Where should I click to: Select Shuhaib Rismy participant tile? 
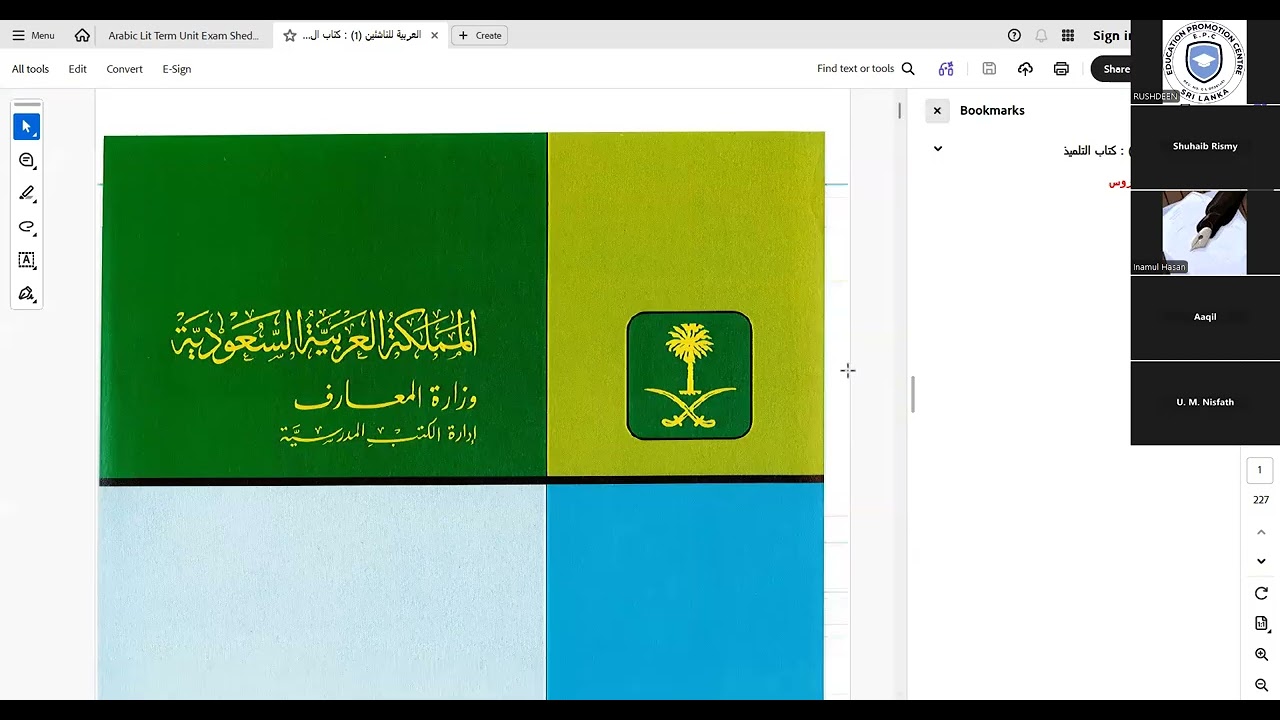coord(1205,147)
